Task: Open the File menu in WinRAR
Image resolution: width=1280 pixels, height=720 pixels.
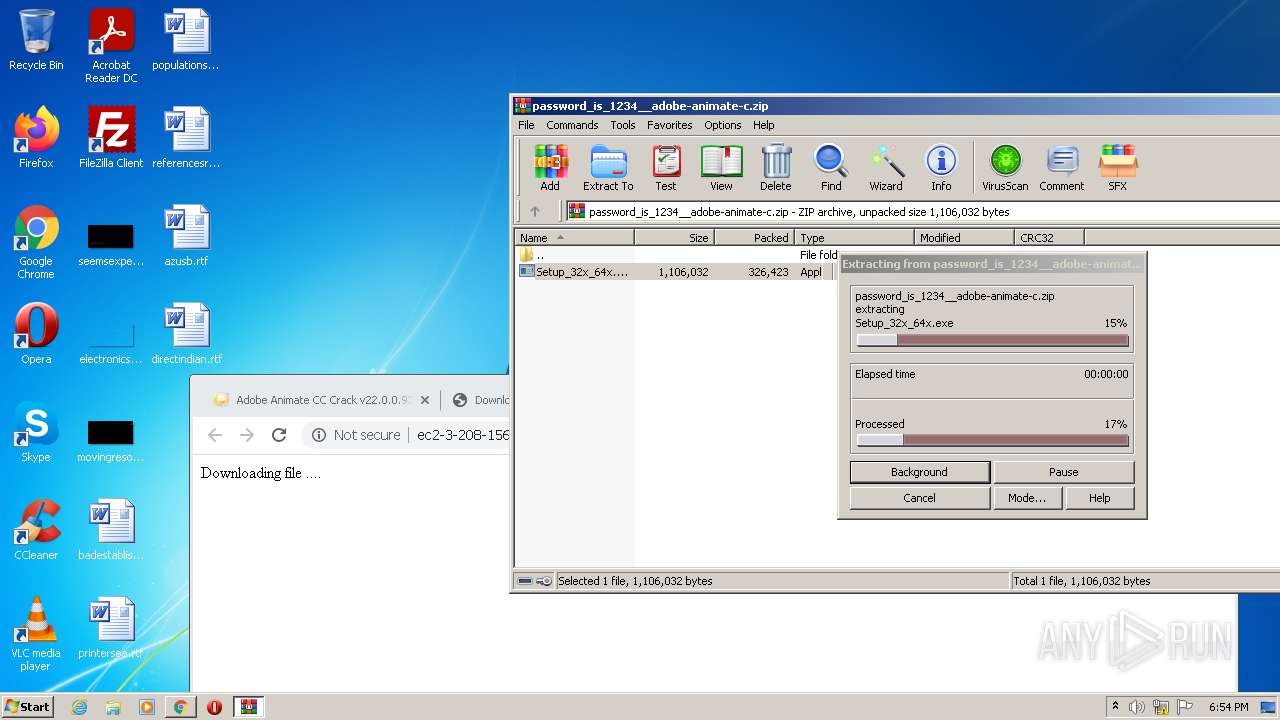Action: (526, 125)
